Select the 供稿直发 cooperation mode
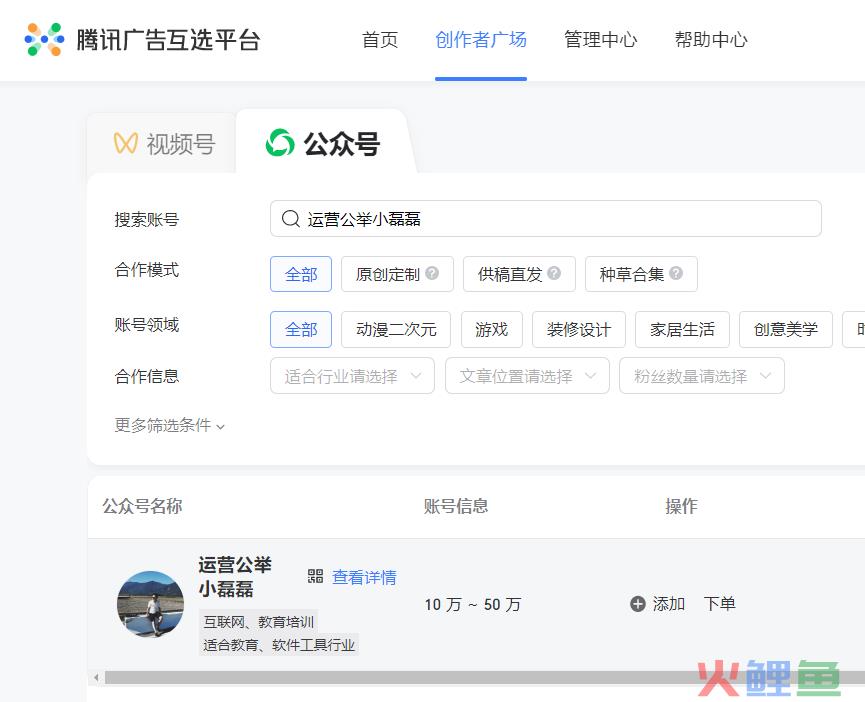This screenshot has width=865, height=702. (x=519, y=274)
